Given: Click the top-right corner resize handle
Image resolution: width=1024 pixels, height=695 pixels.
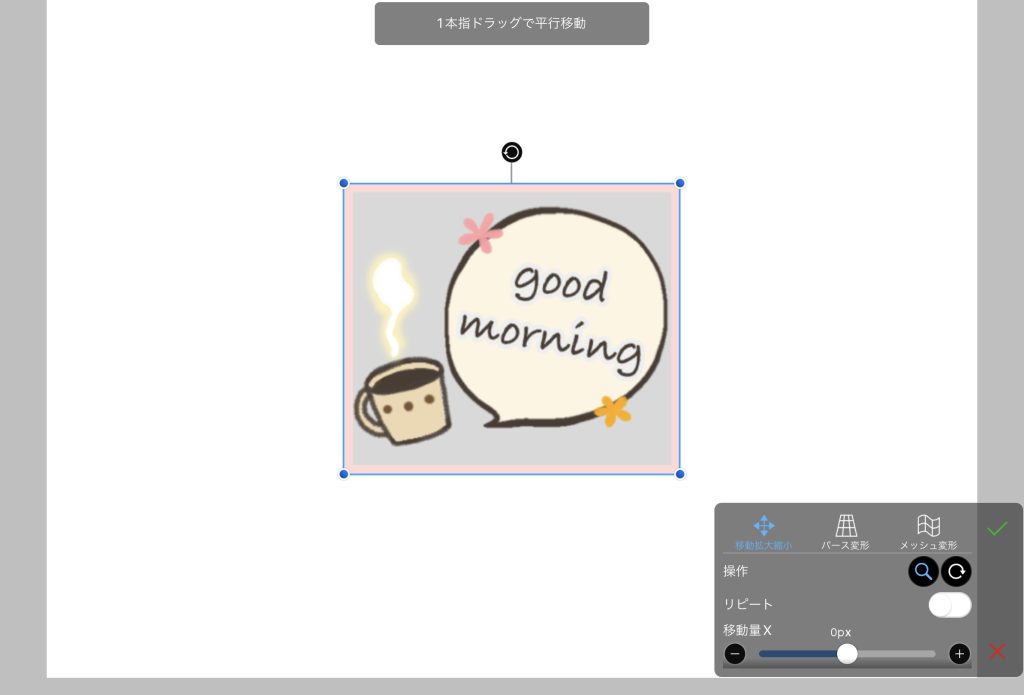Looking at the screenshot, I should point(680,183).
